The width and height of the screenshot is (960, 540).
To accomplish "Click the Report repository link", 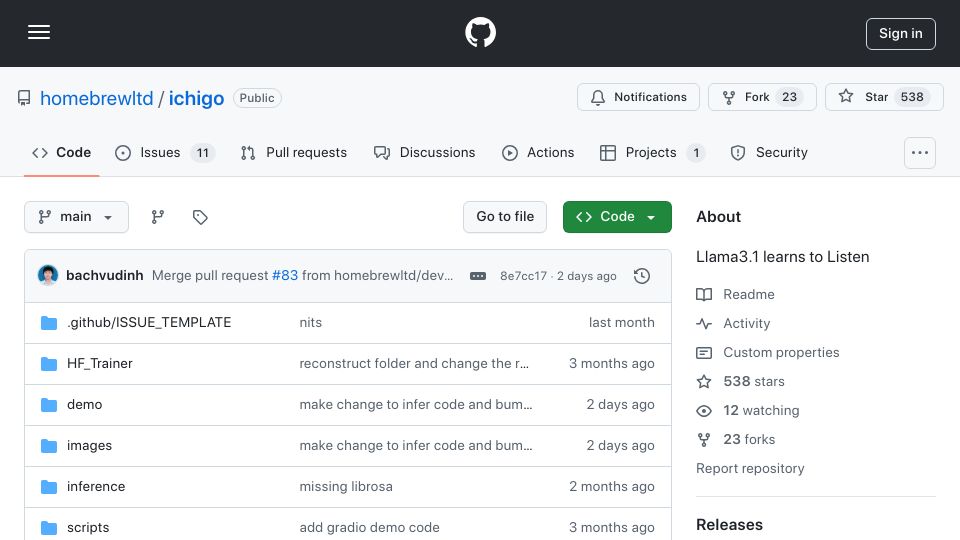I will pyautogui.click(x=750, y=468).
